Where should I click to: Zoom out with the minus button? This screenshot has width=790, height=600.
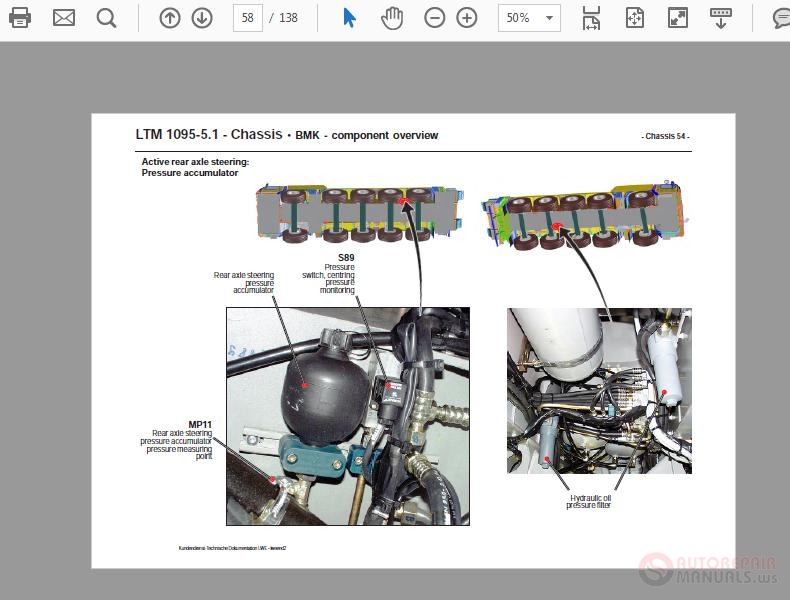[434, 18]
